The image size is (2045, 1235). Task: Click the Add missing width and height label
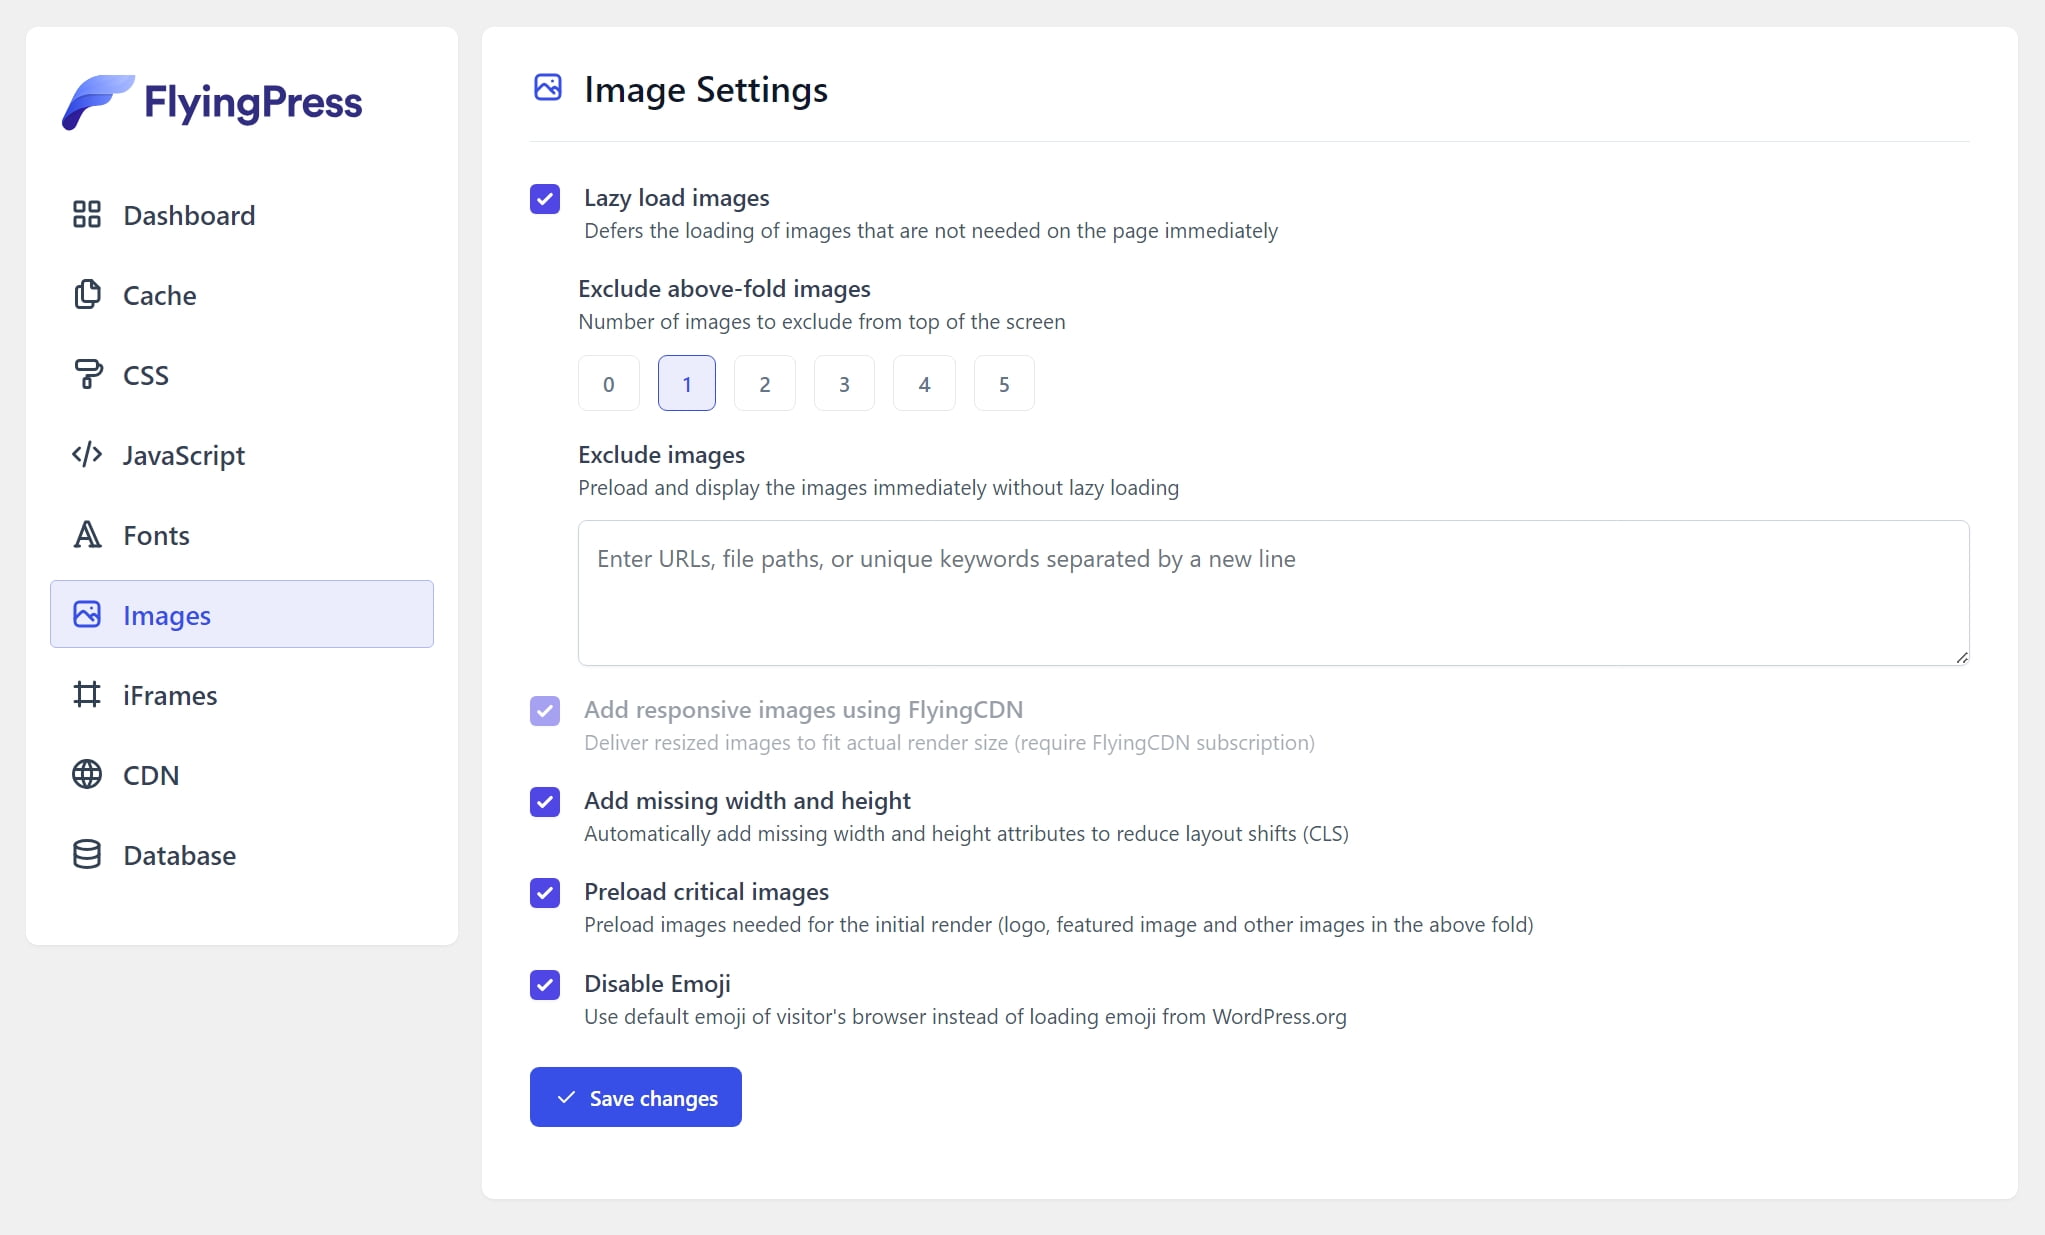(x=747, y=801)
